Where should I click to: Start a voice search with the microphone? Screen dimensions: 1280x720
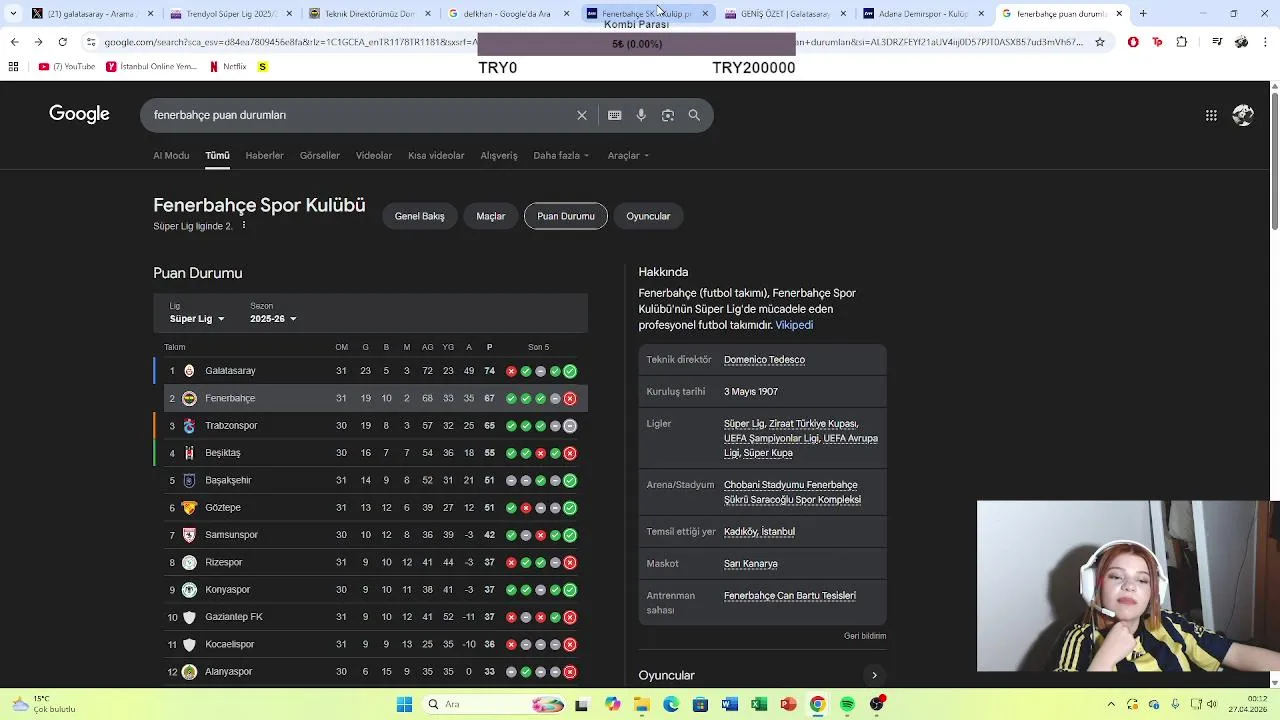(x=641, y=115)
